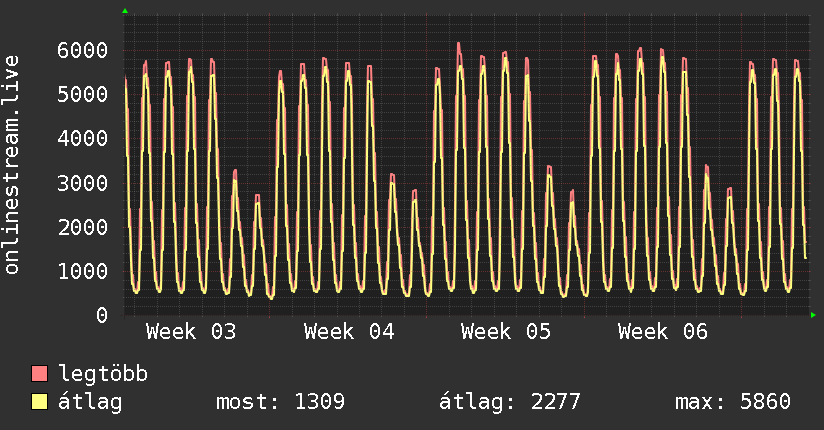
Task: Select the Week 04 axis label
Action: [349, 332]
